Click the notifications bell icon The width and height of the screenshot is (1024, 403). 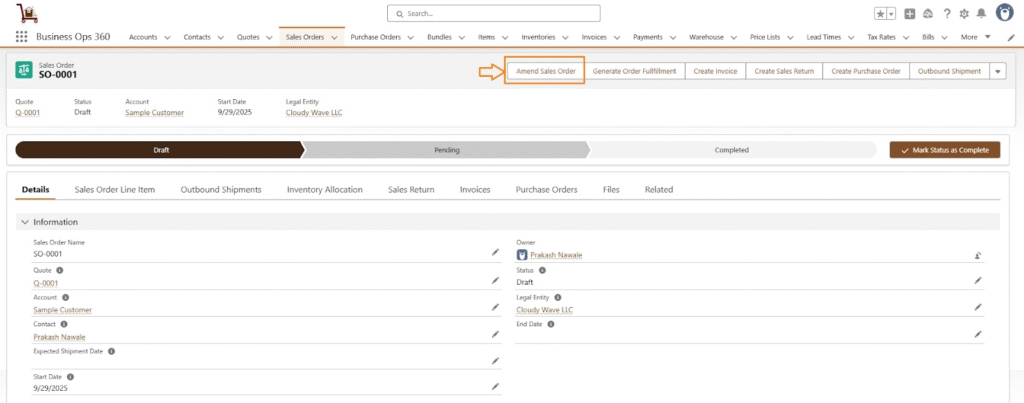(x=980, y=14)
